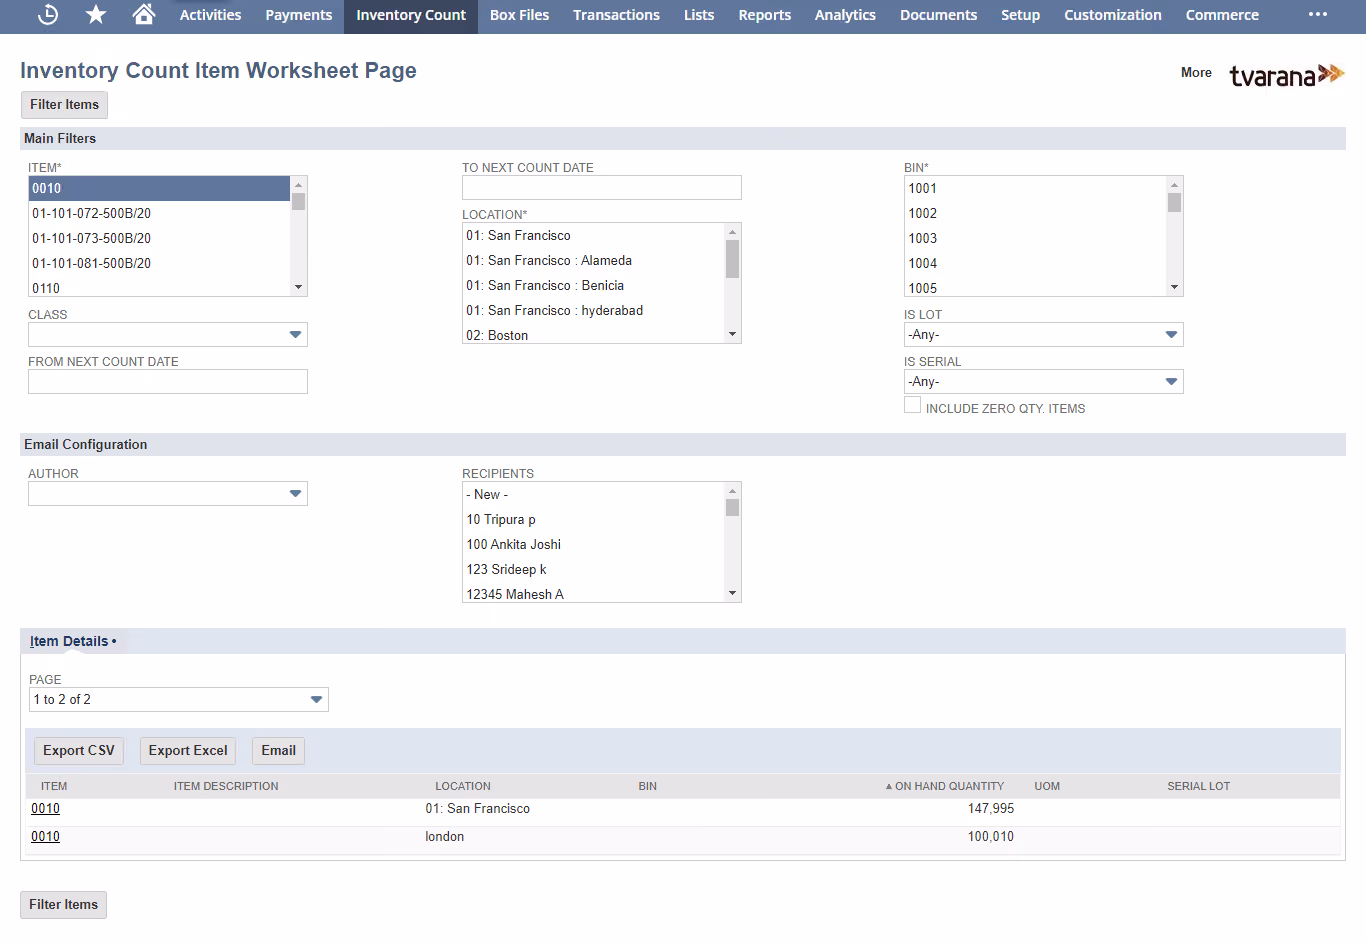Expand the Page dropdown

(316, 700)
